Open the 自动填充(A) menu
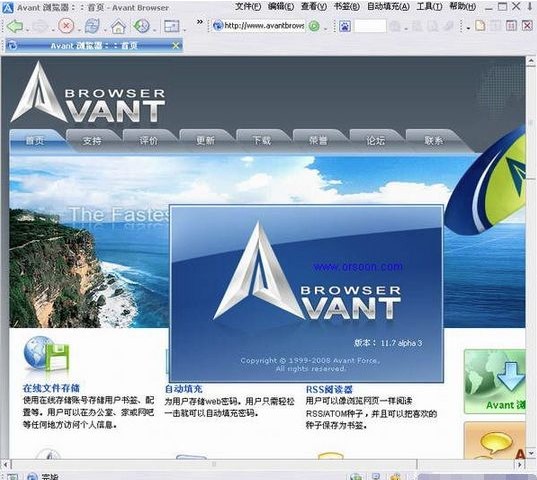The image size is (537, 480). [388, 7]
